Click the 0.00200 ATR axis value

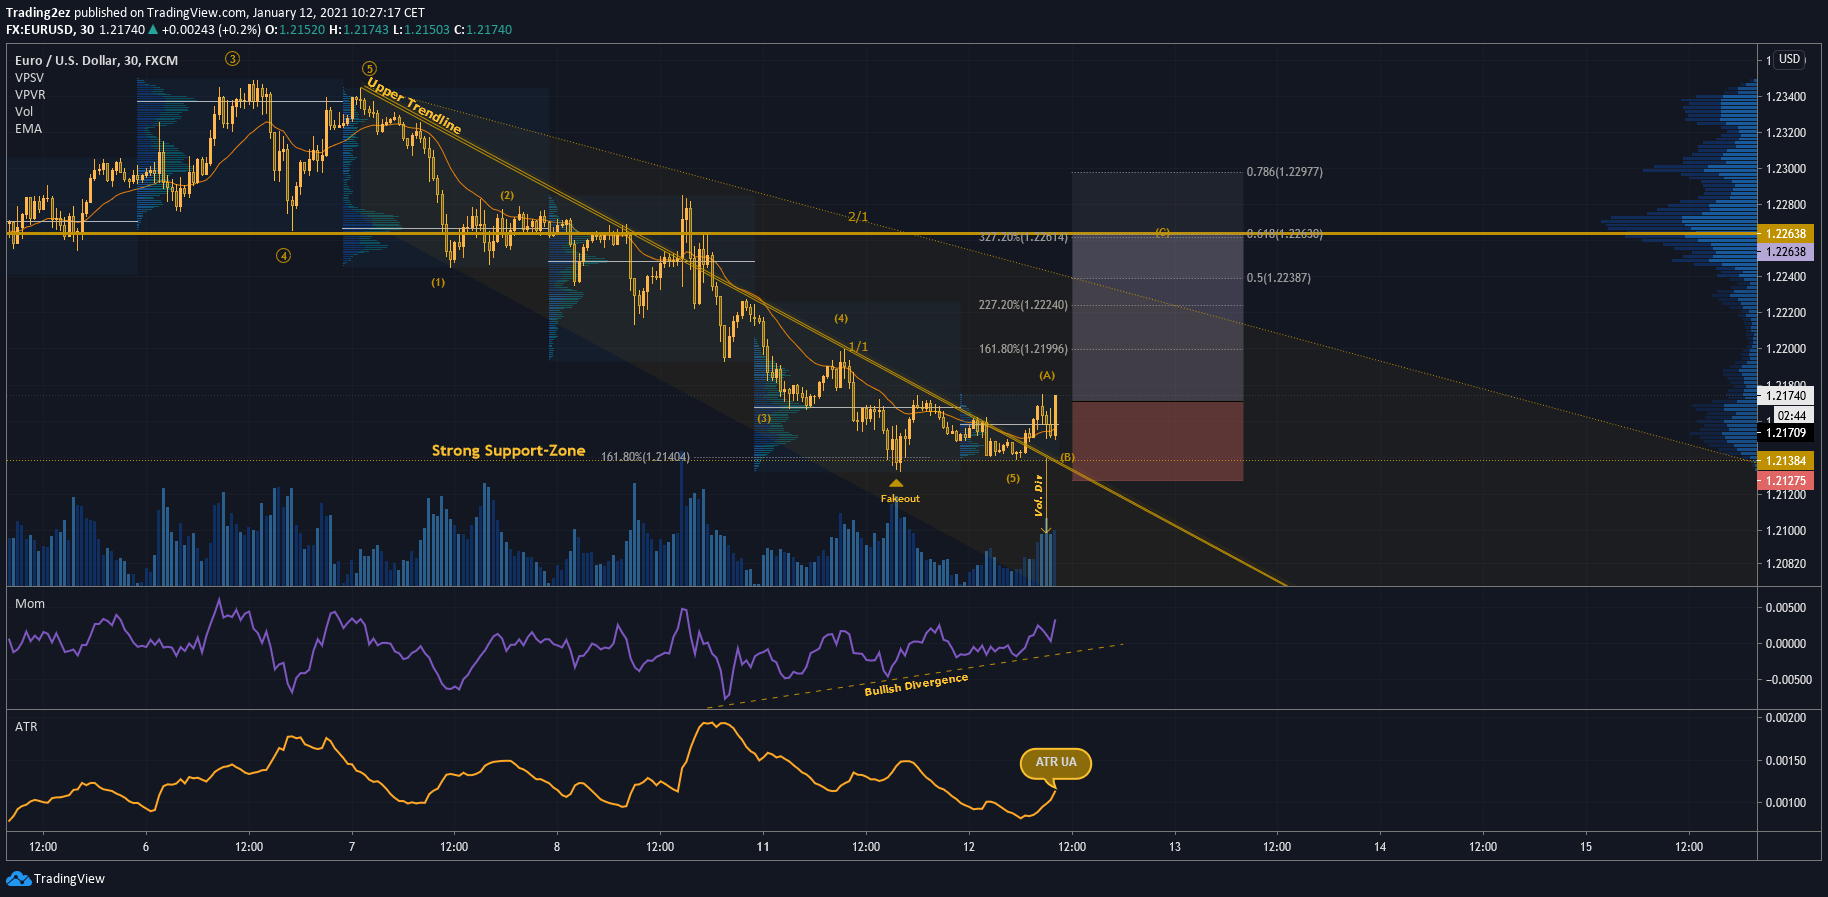pyautogui.click(x=1786, y=718)
